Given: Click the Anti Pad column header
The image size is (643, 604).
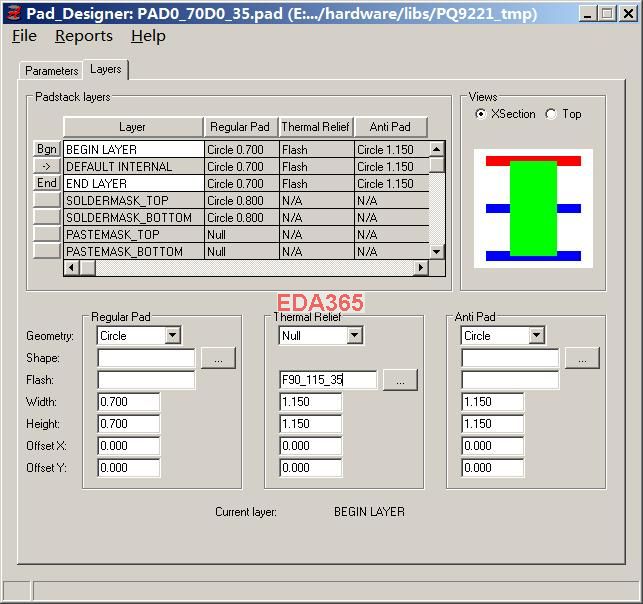Looking at the screenshot, I should (391, 127).
